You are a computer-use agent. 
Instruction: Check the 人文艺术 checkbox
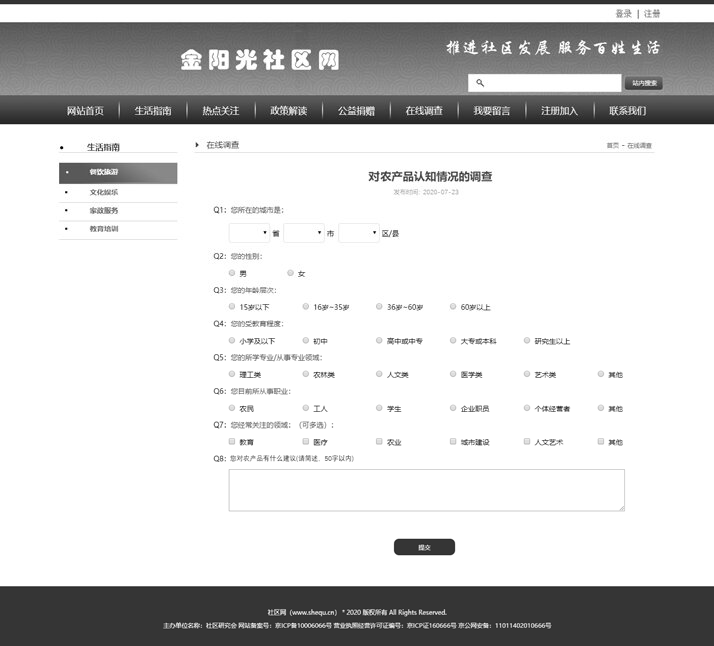(x=526, y=441)
